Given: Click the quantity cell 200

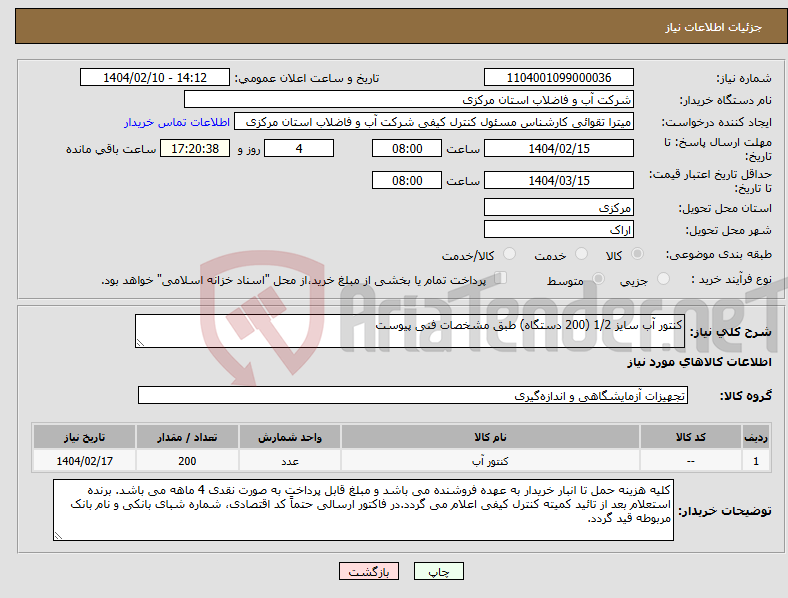Looking at the screenshot, I should coord(187,461).
